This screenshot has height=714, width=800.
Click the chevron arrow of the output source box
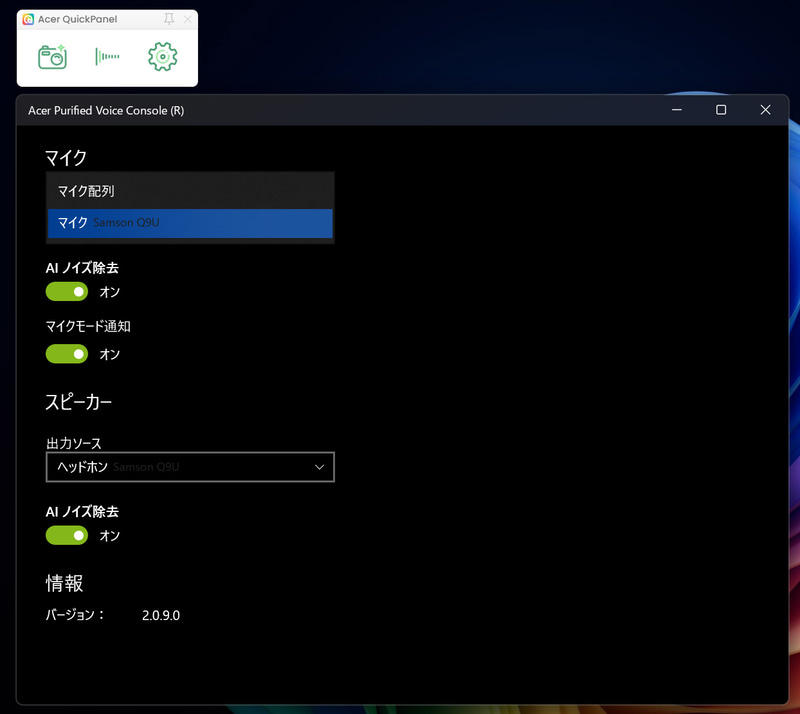[319, 467]
